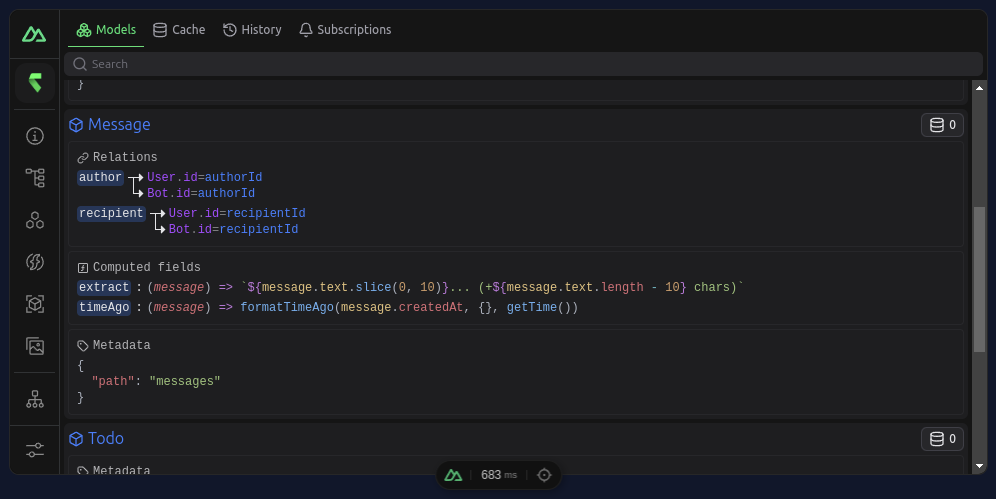Click the 683 ms timing in bottom bar
This screenshot has width=996, height=499.
499,475
